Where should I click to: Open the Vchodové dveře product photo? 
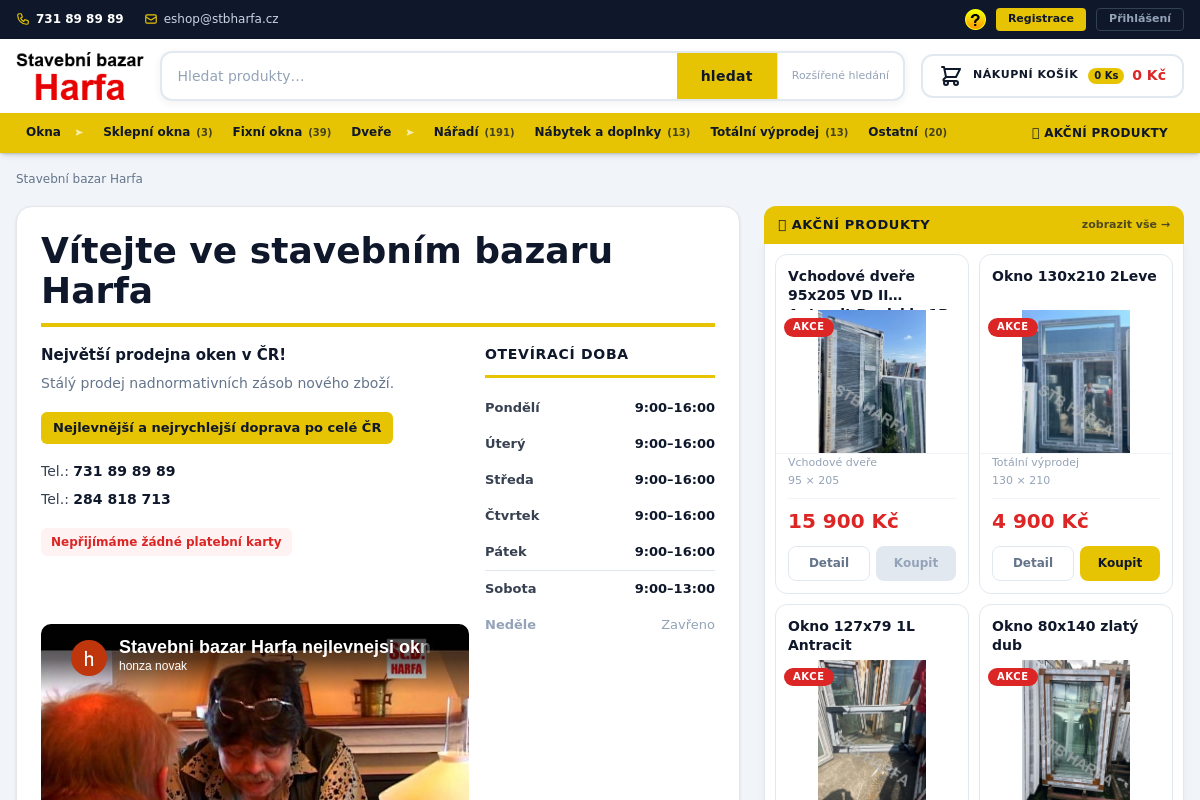click(872, 382)
